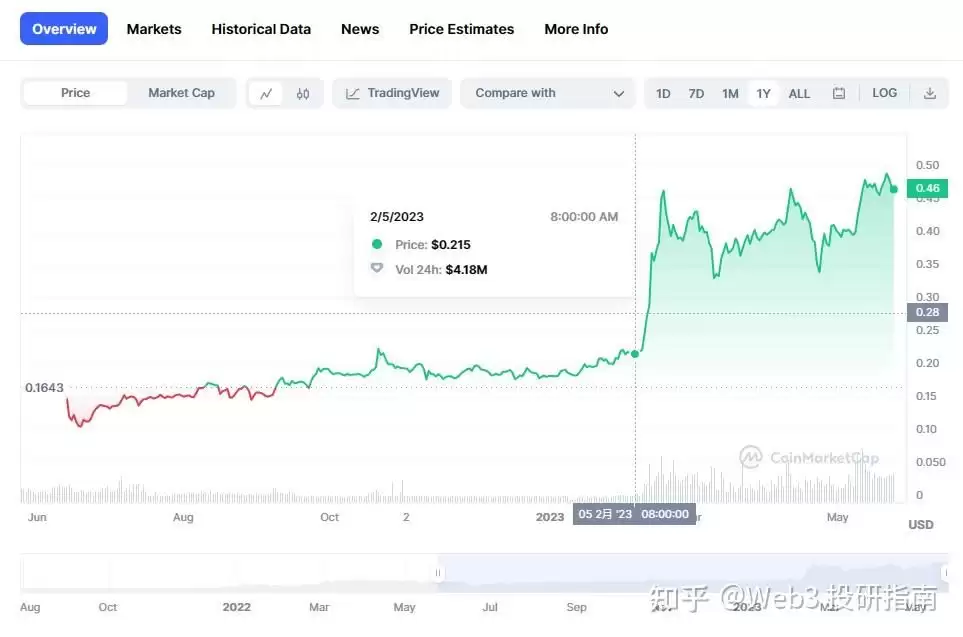The width and height of the screenshot is (963, 637).
Task: Open the date range calendar picker
Action: [838, 92]
